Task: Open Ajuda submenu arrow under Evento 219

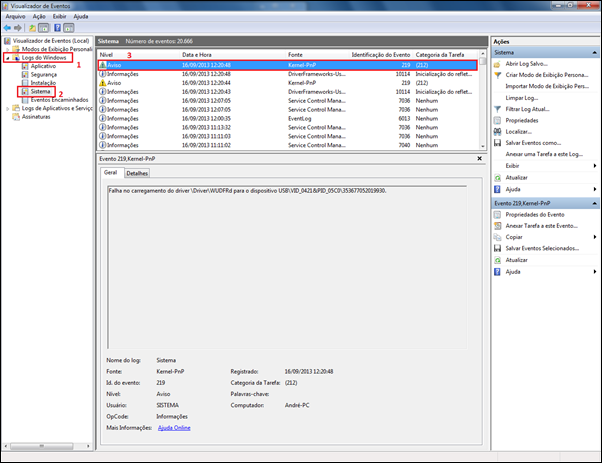Action: 595,272
